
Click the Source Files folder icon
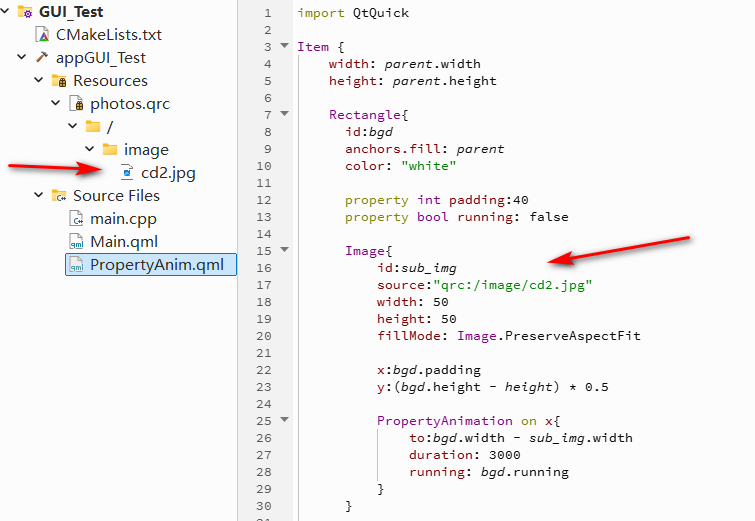pos(59,195)
